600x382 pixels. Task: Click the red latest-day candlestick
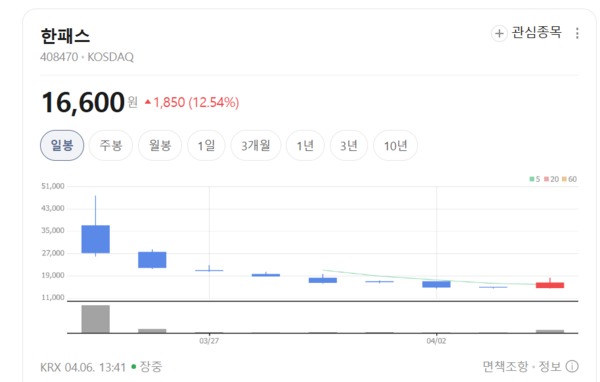pos(550,285)
